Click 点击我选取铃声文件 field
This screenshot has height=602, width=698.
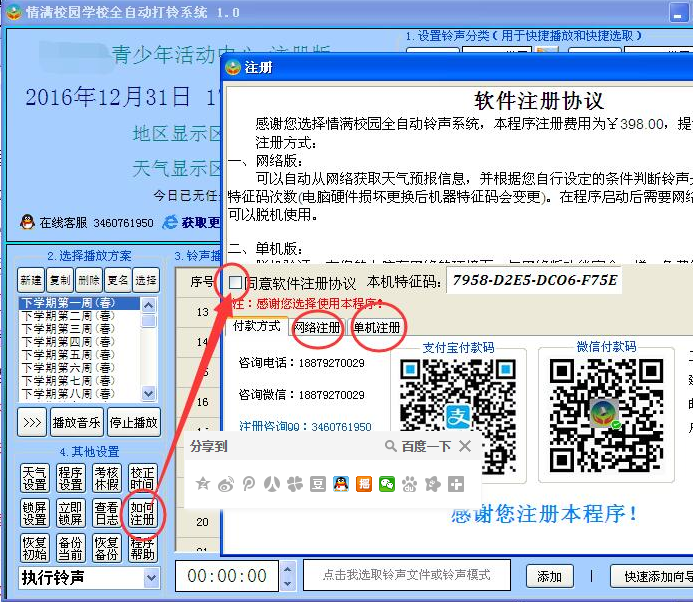coord(407,575)
